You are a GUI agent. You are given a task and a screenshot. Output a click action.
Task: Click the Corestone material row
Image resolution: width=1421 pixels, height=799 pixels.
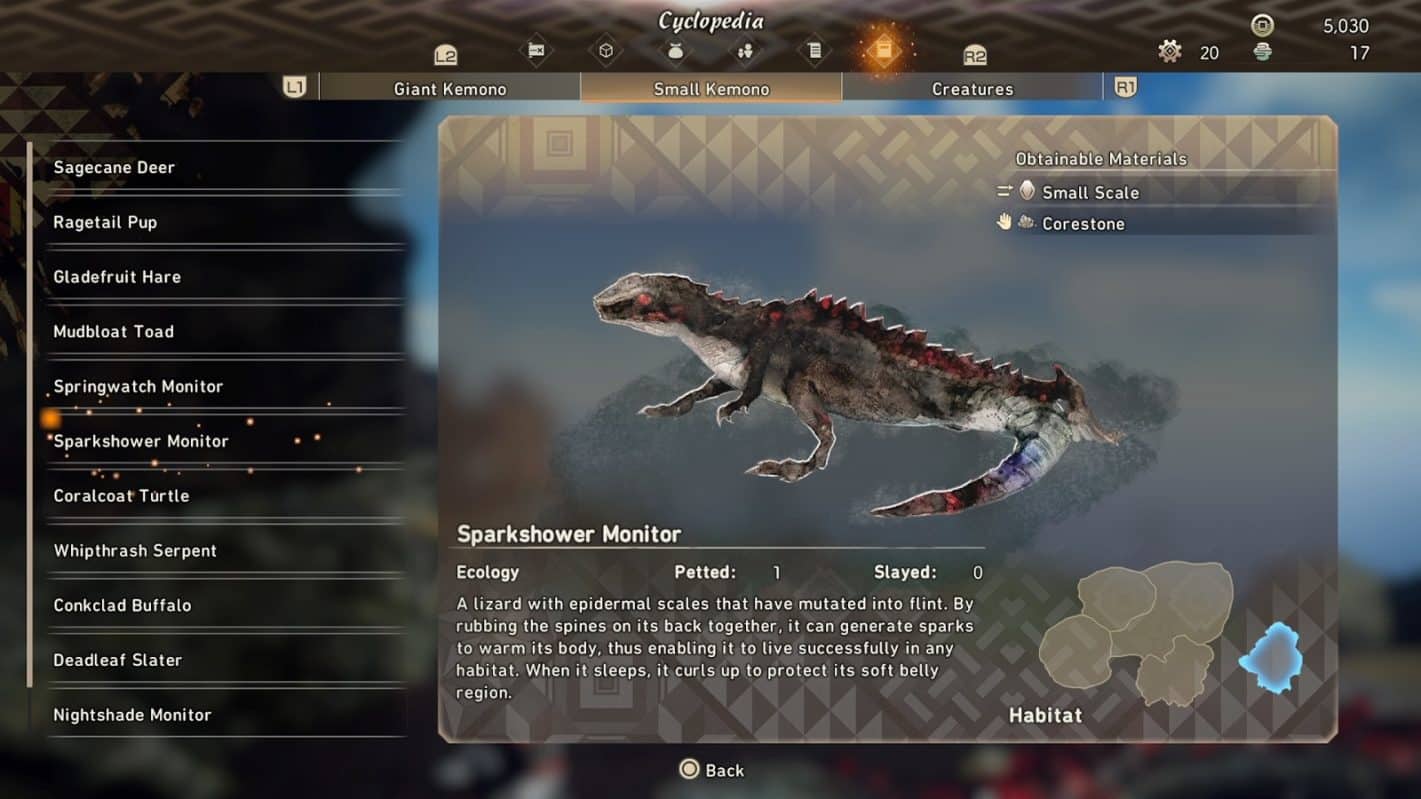tap(1165, 223)
